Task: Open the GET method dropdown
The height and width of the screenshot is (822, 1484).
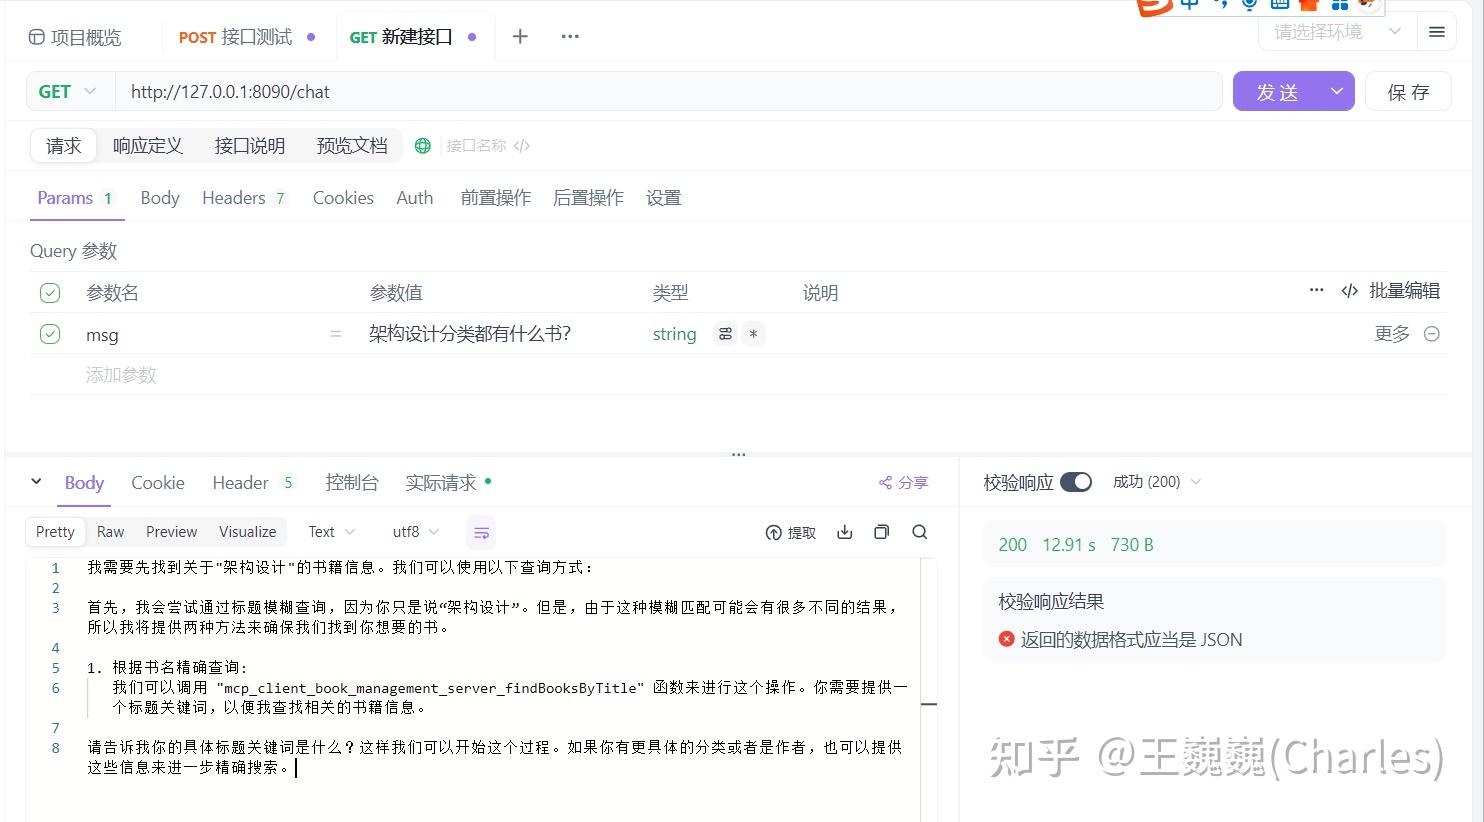Action: (x=66, y=91)
